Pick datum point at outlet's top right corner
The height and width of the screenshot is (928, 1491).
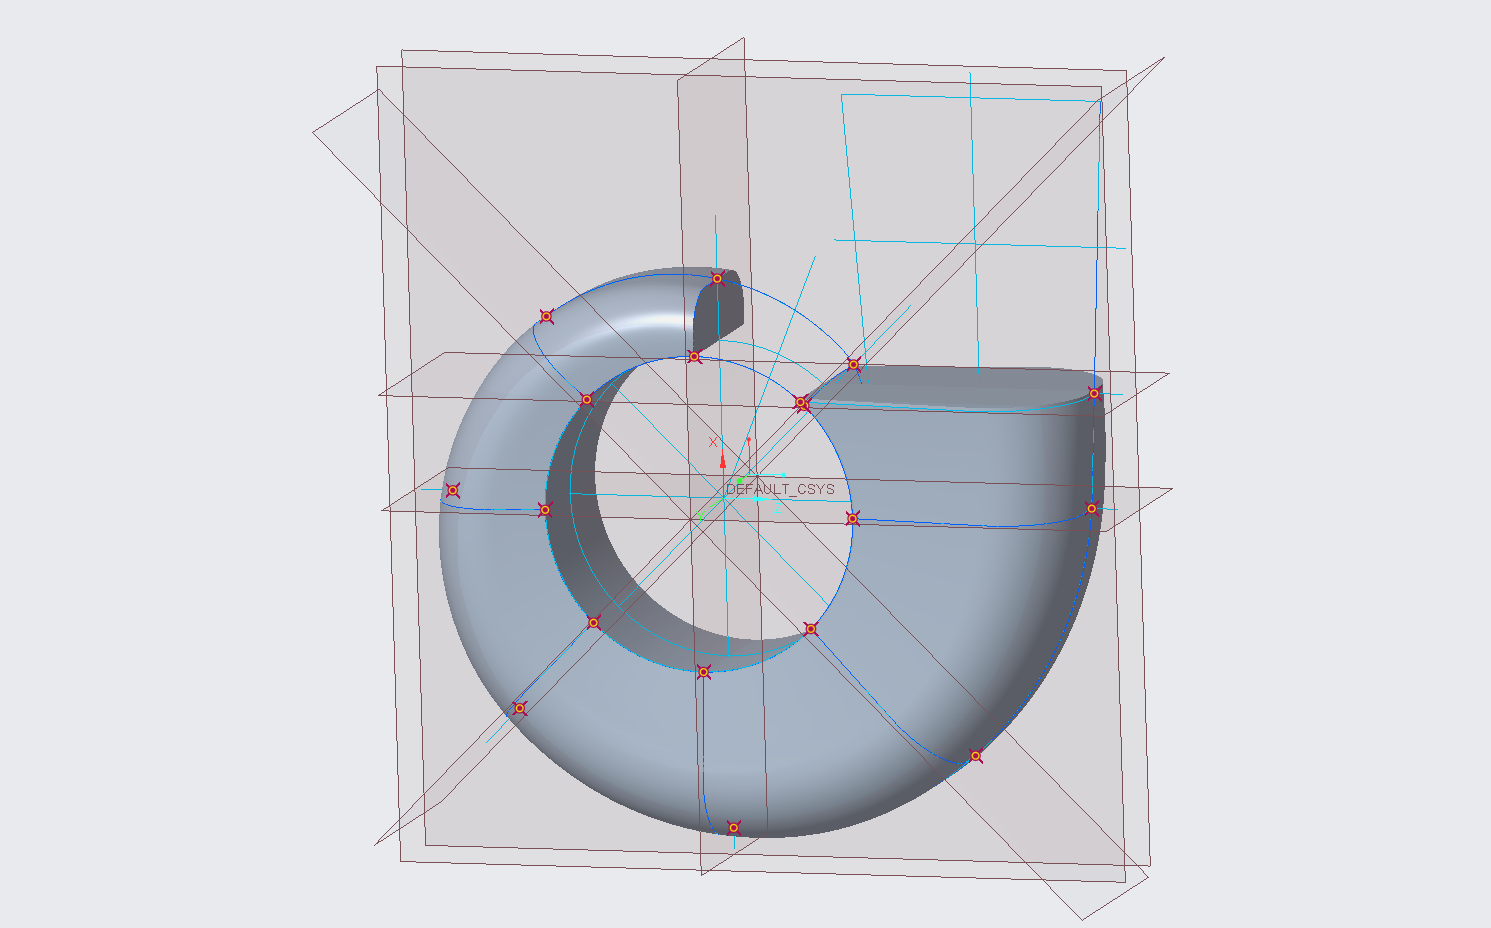1095,393
